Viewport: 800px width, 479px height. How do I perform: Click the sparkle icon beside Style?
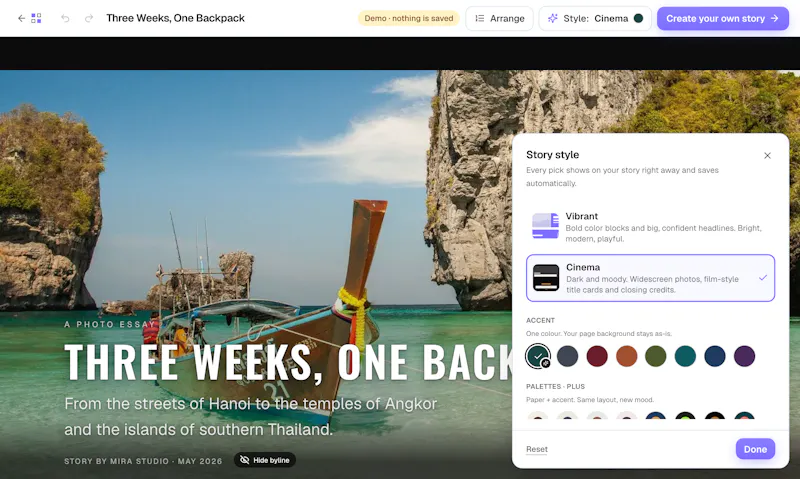click(x=553, y=18)
